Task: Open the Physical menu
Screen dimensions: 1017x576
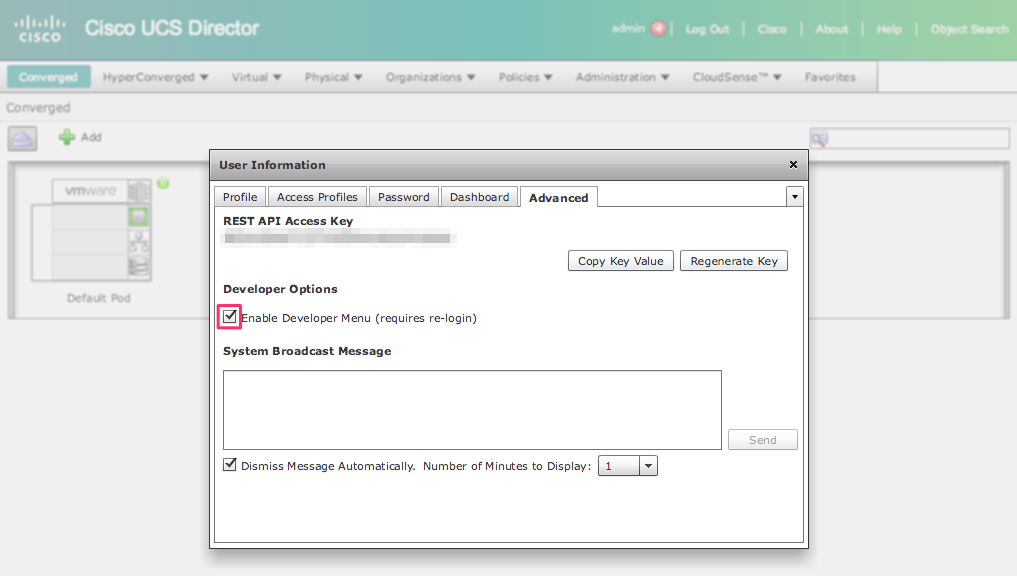Action: (333, 77)
